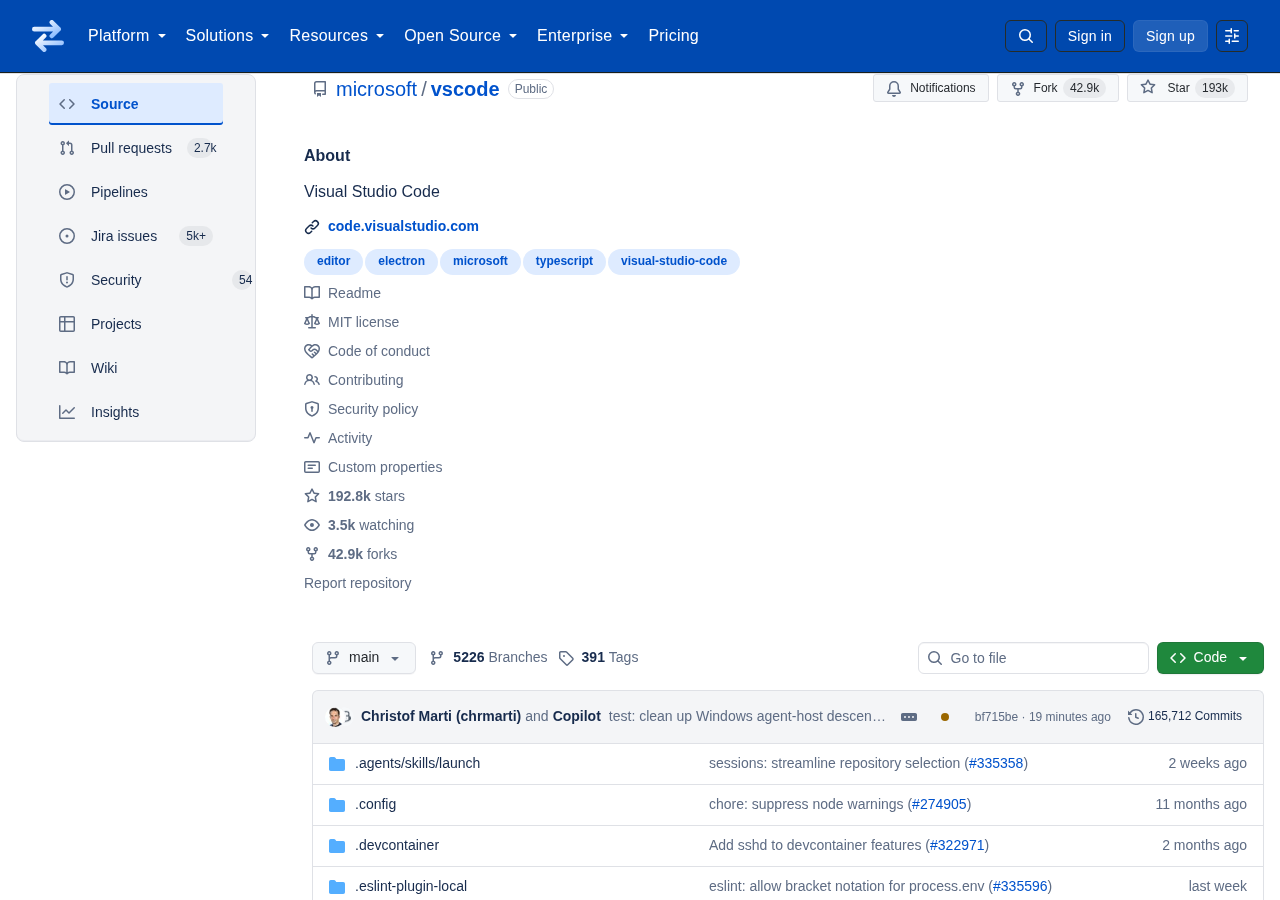Open the search magnifier button
Image resolution: width=1280 pixels, height=900 pixels.
click(x=1026, y=36)
